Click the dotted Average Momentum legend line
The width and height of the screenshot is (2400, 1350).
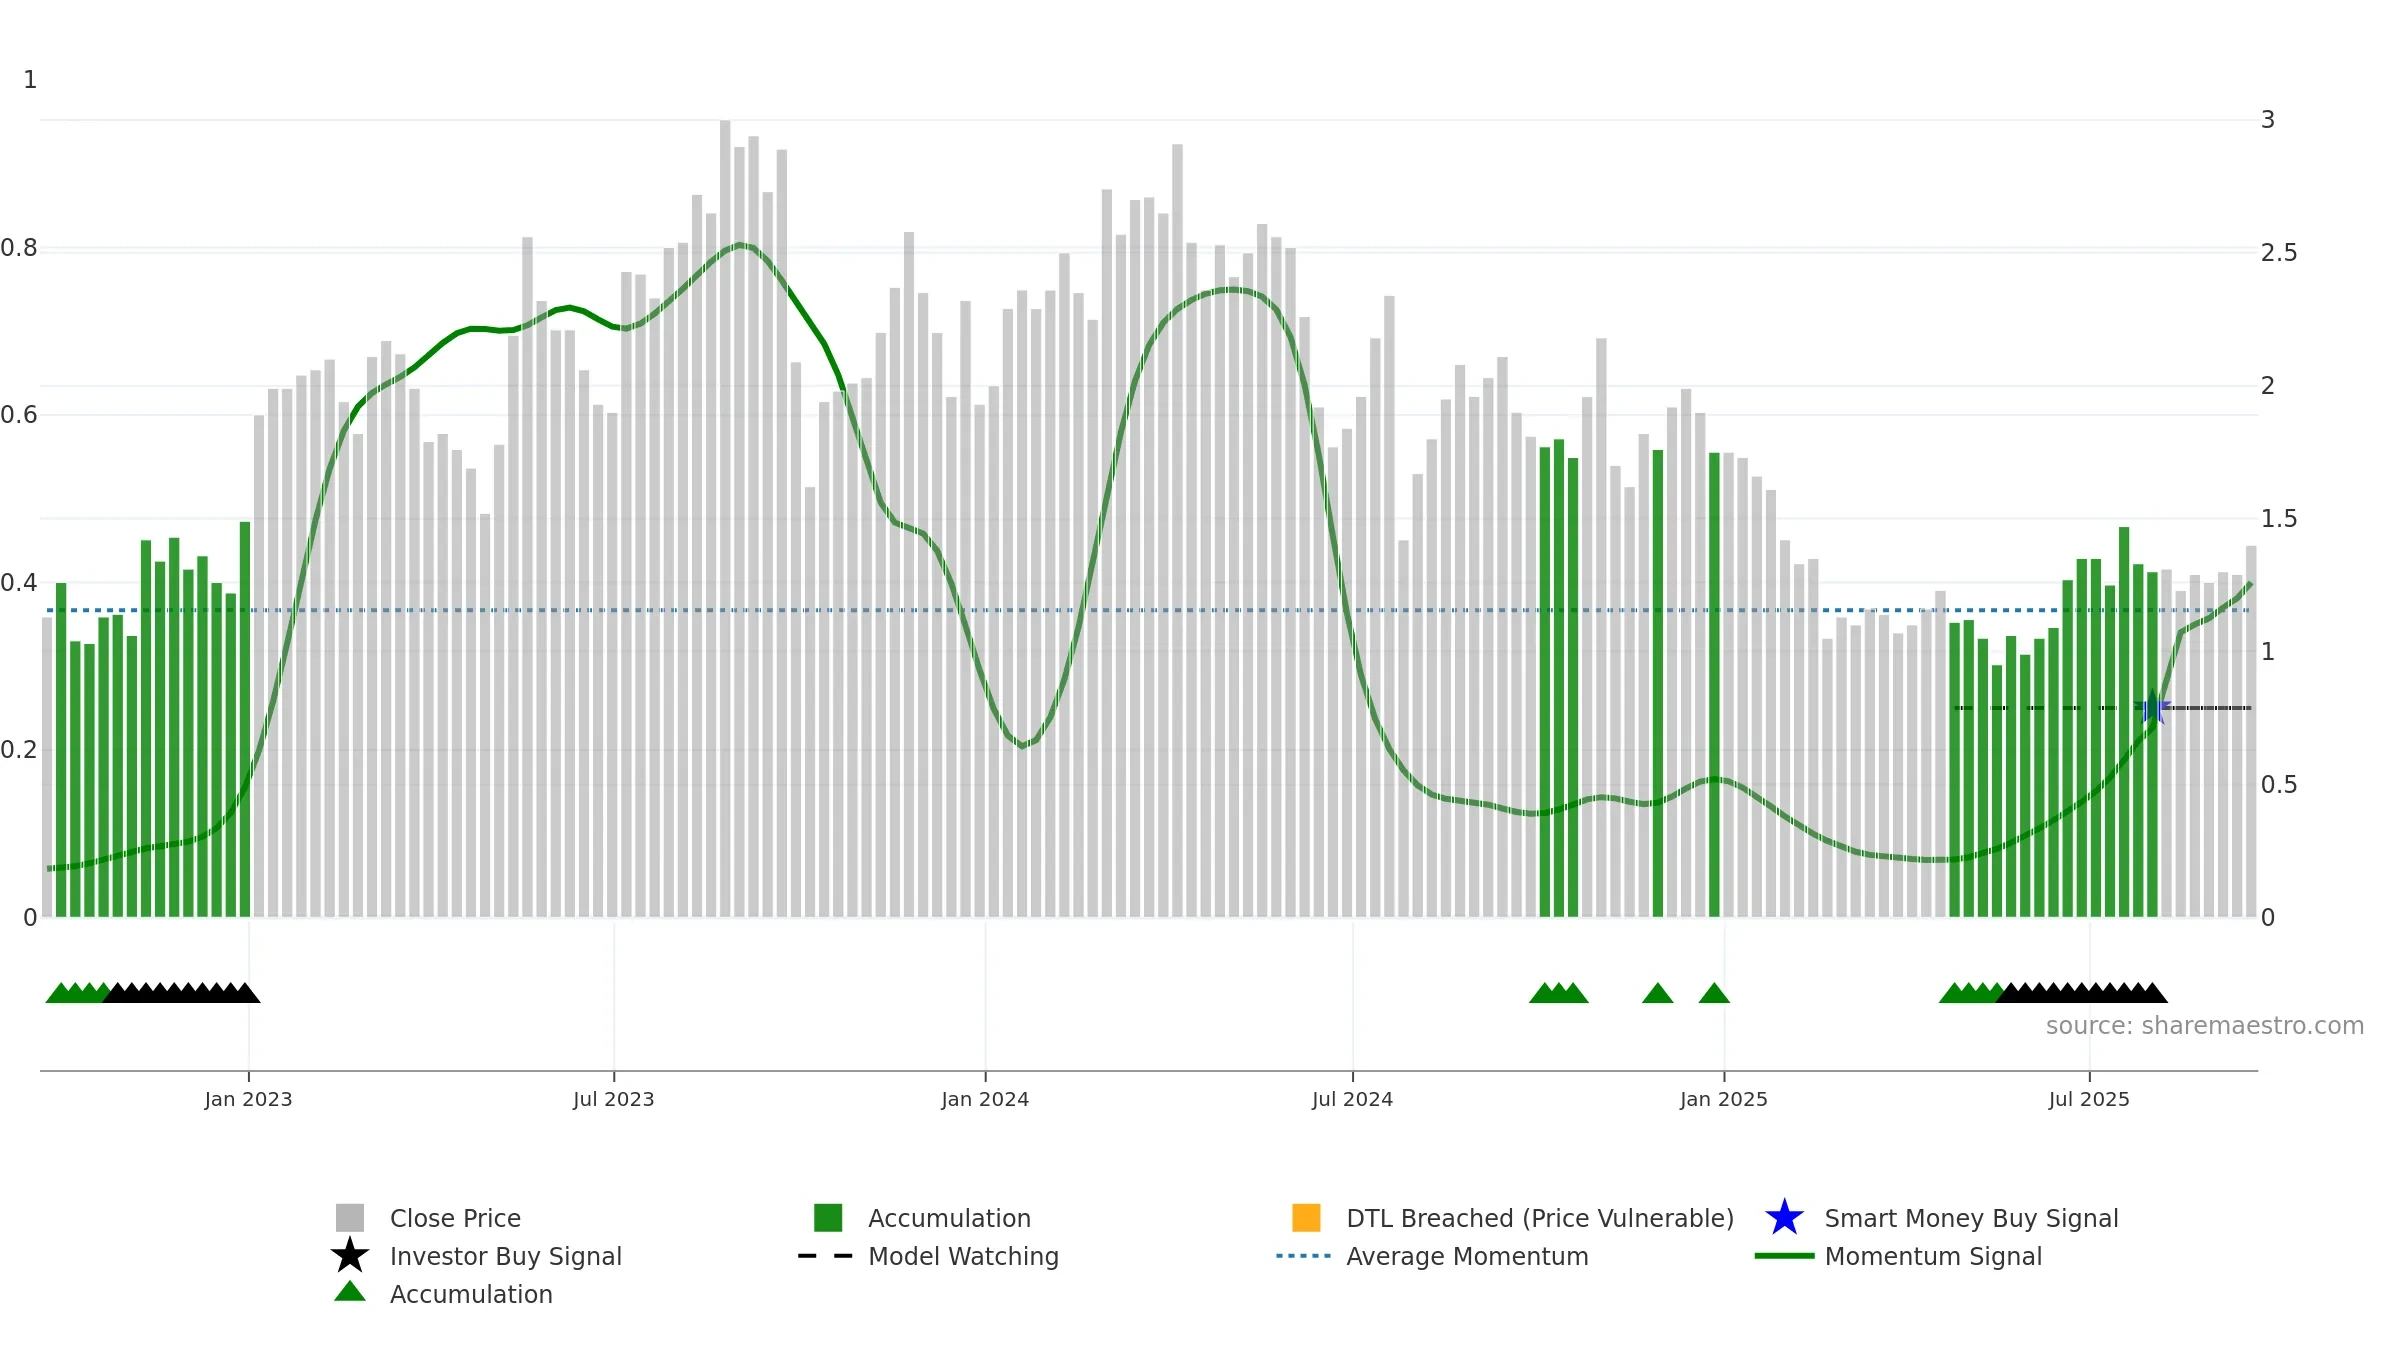(x=1304, y=1256)
